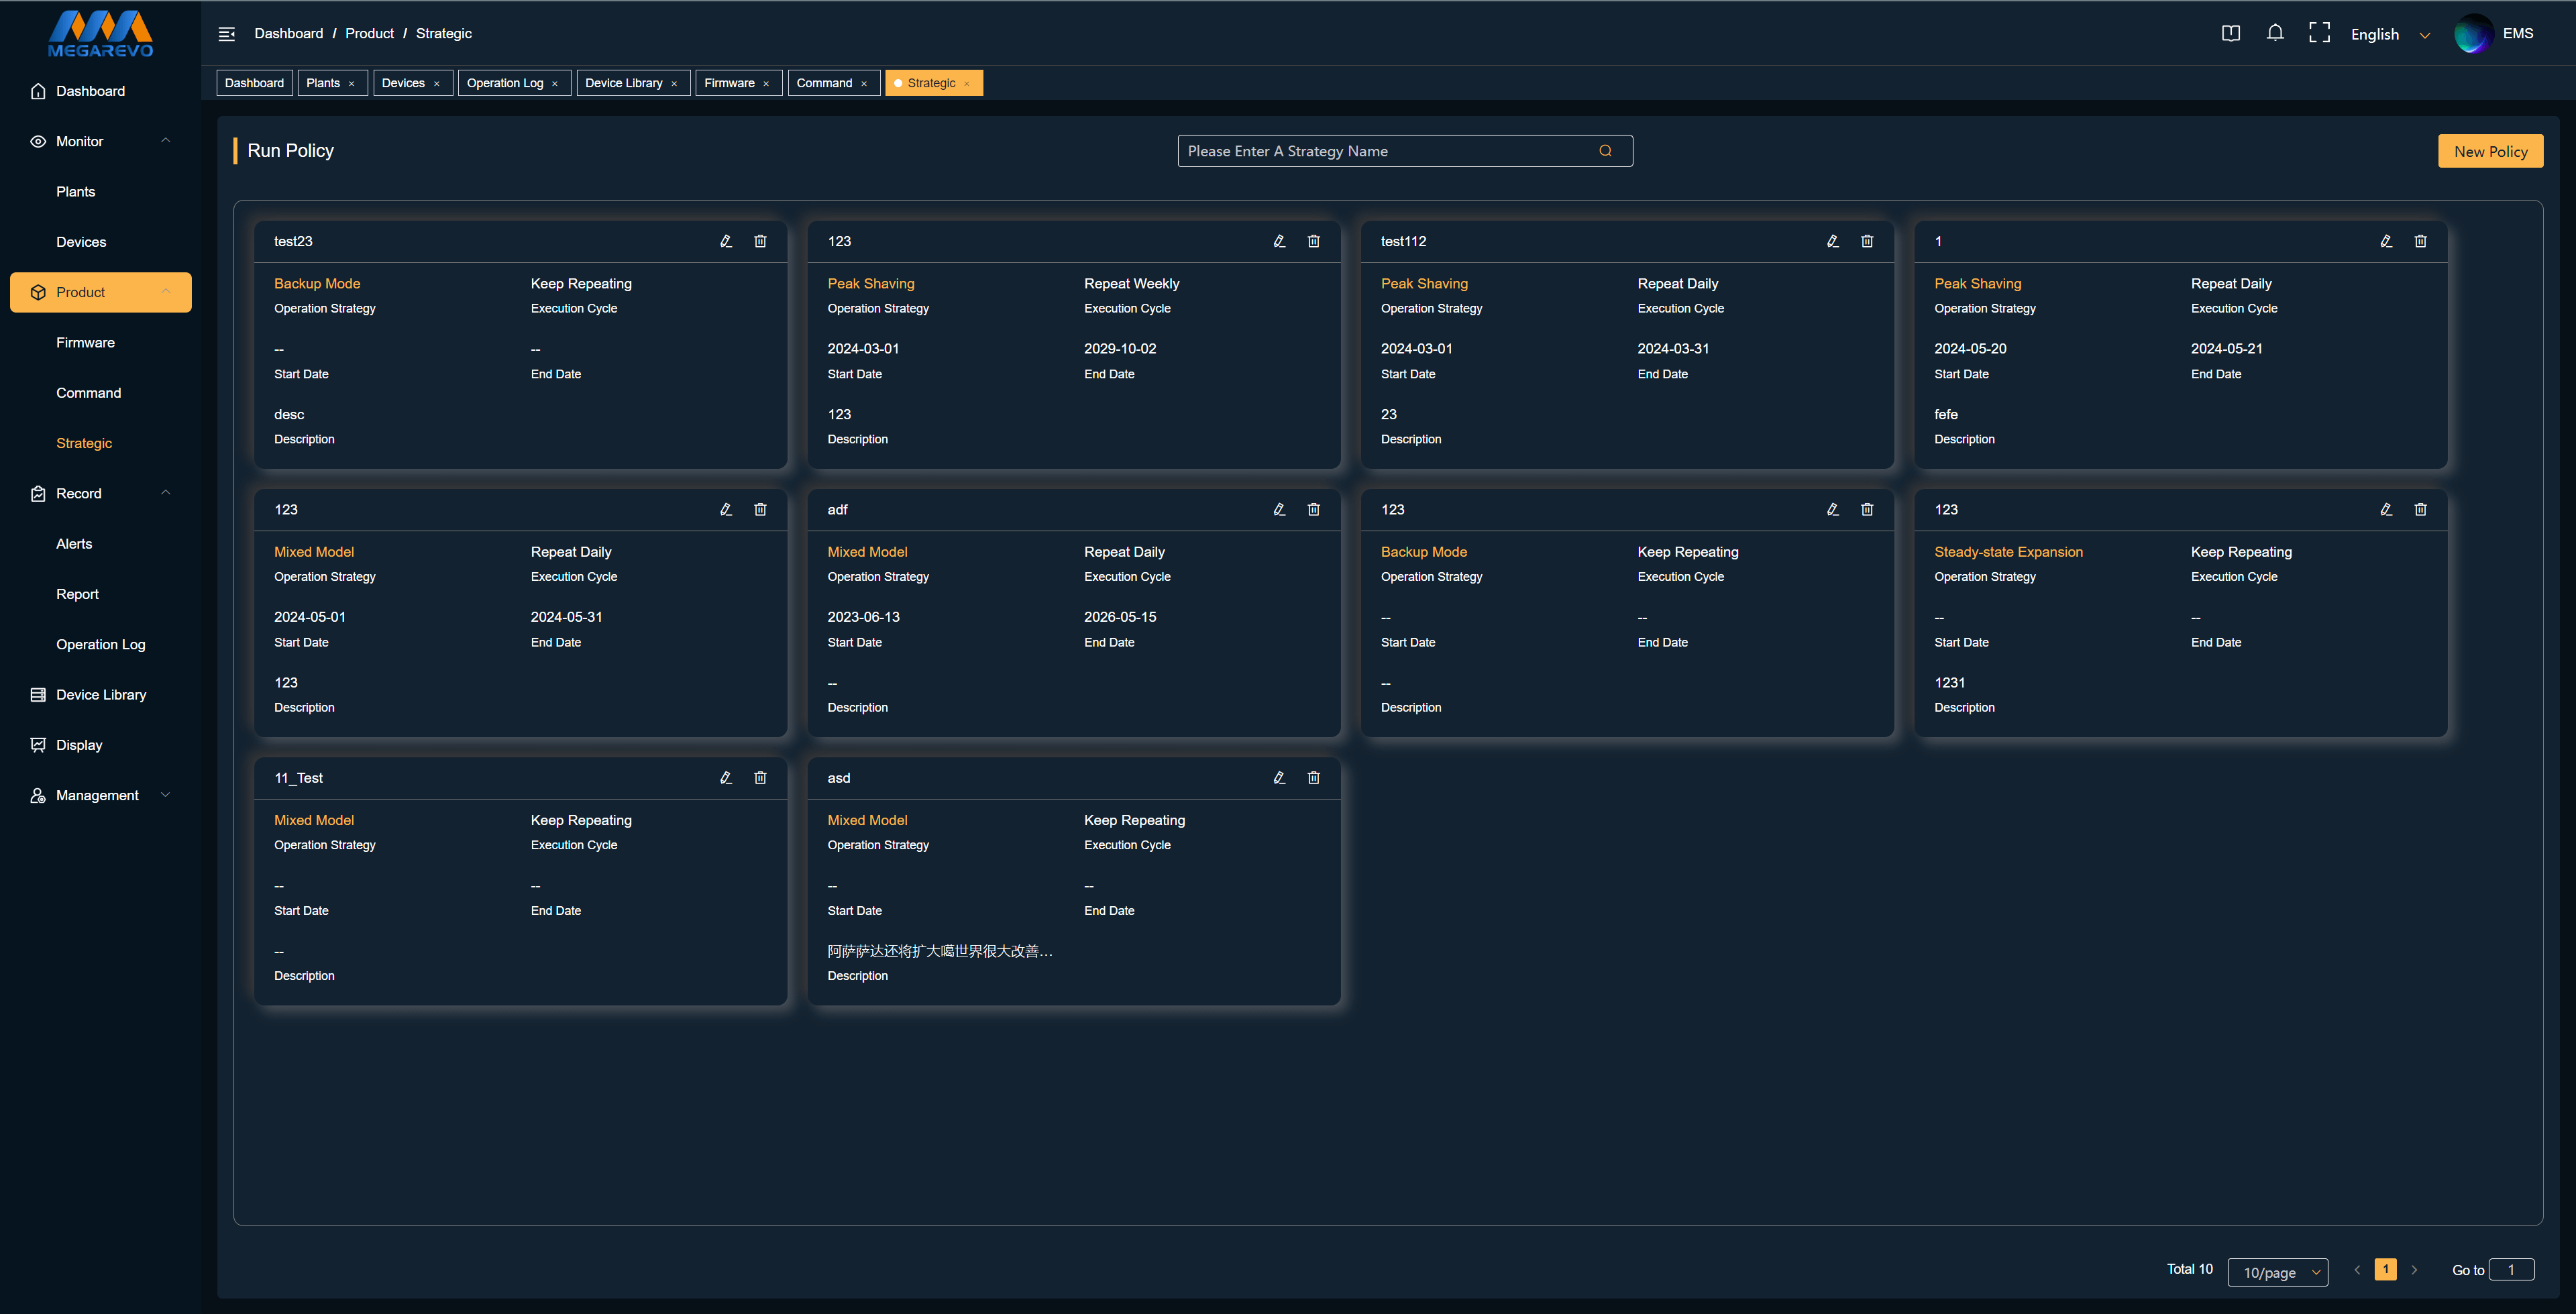The height and width of the screenshot is (1314, 2576).
Task: Click the Go to page input
Action: [x=2511, y=1269]
